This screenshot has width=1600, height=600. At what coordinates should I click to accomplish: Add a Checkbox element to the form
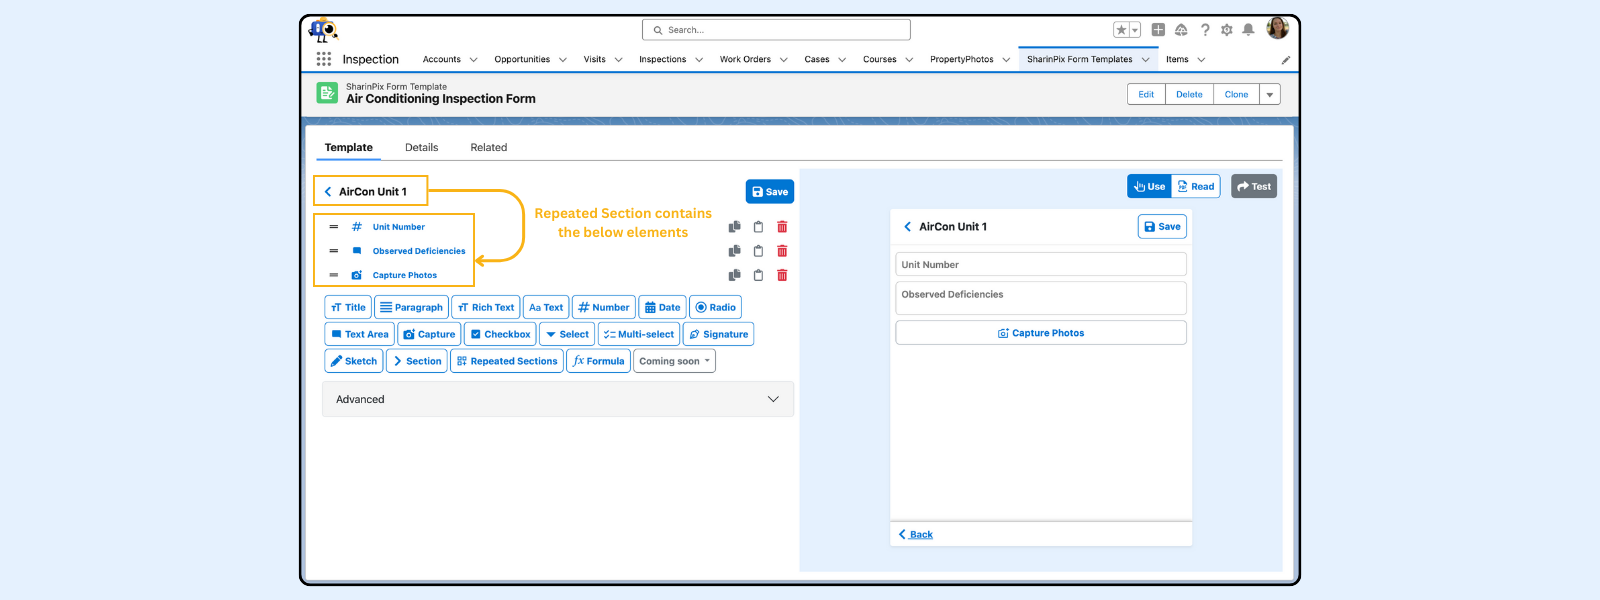point(500,334)
